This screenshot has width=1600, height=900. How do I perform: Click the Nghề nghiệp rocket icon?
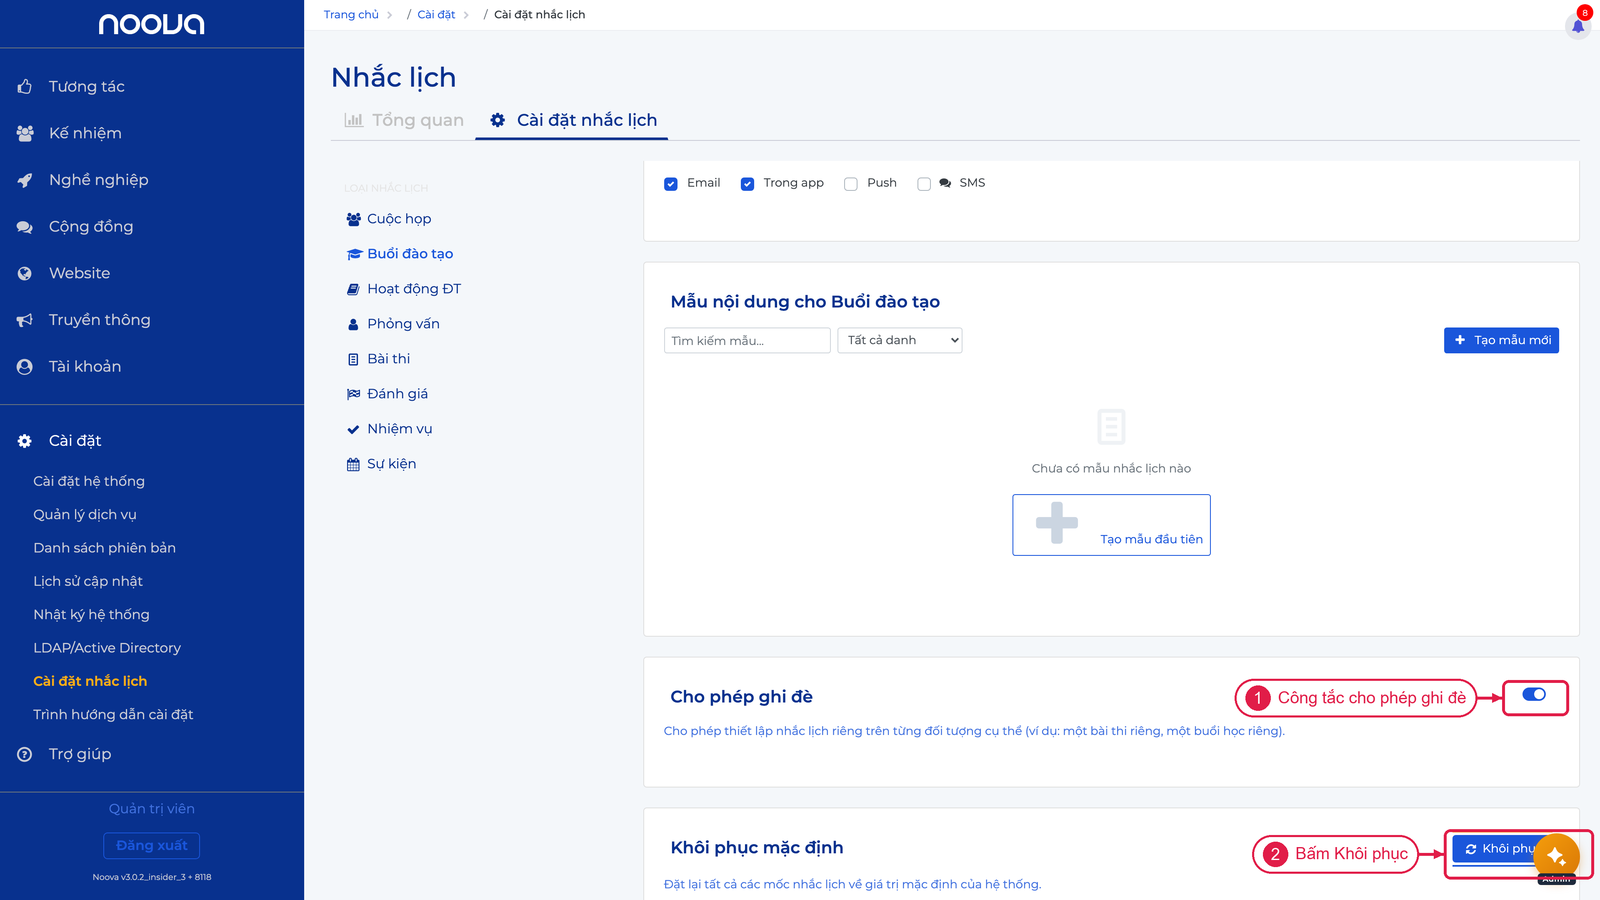(25, 180)
